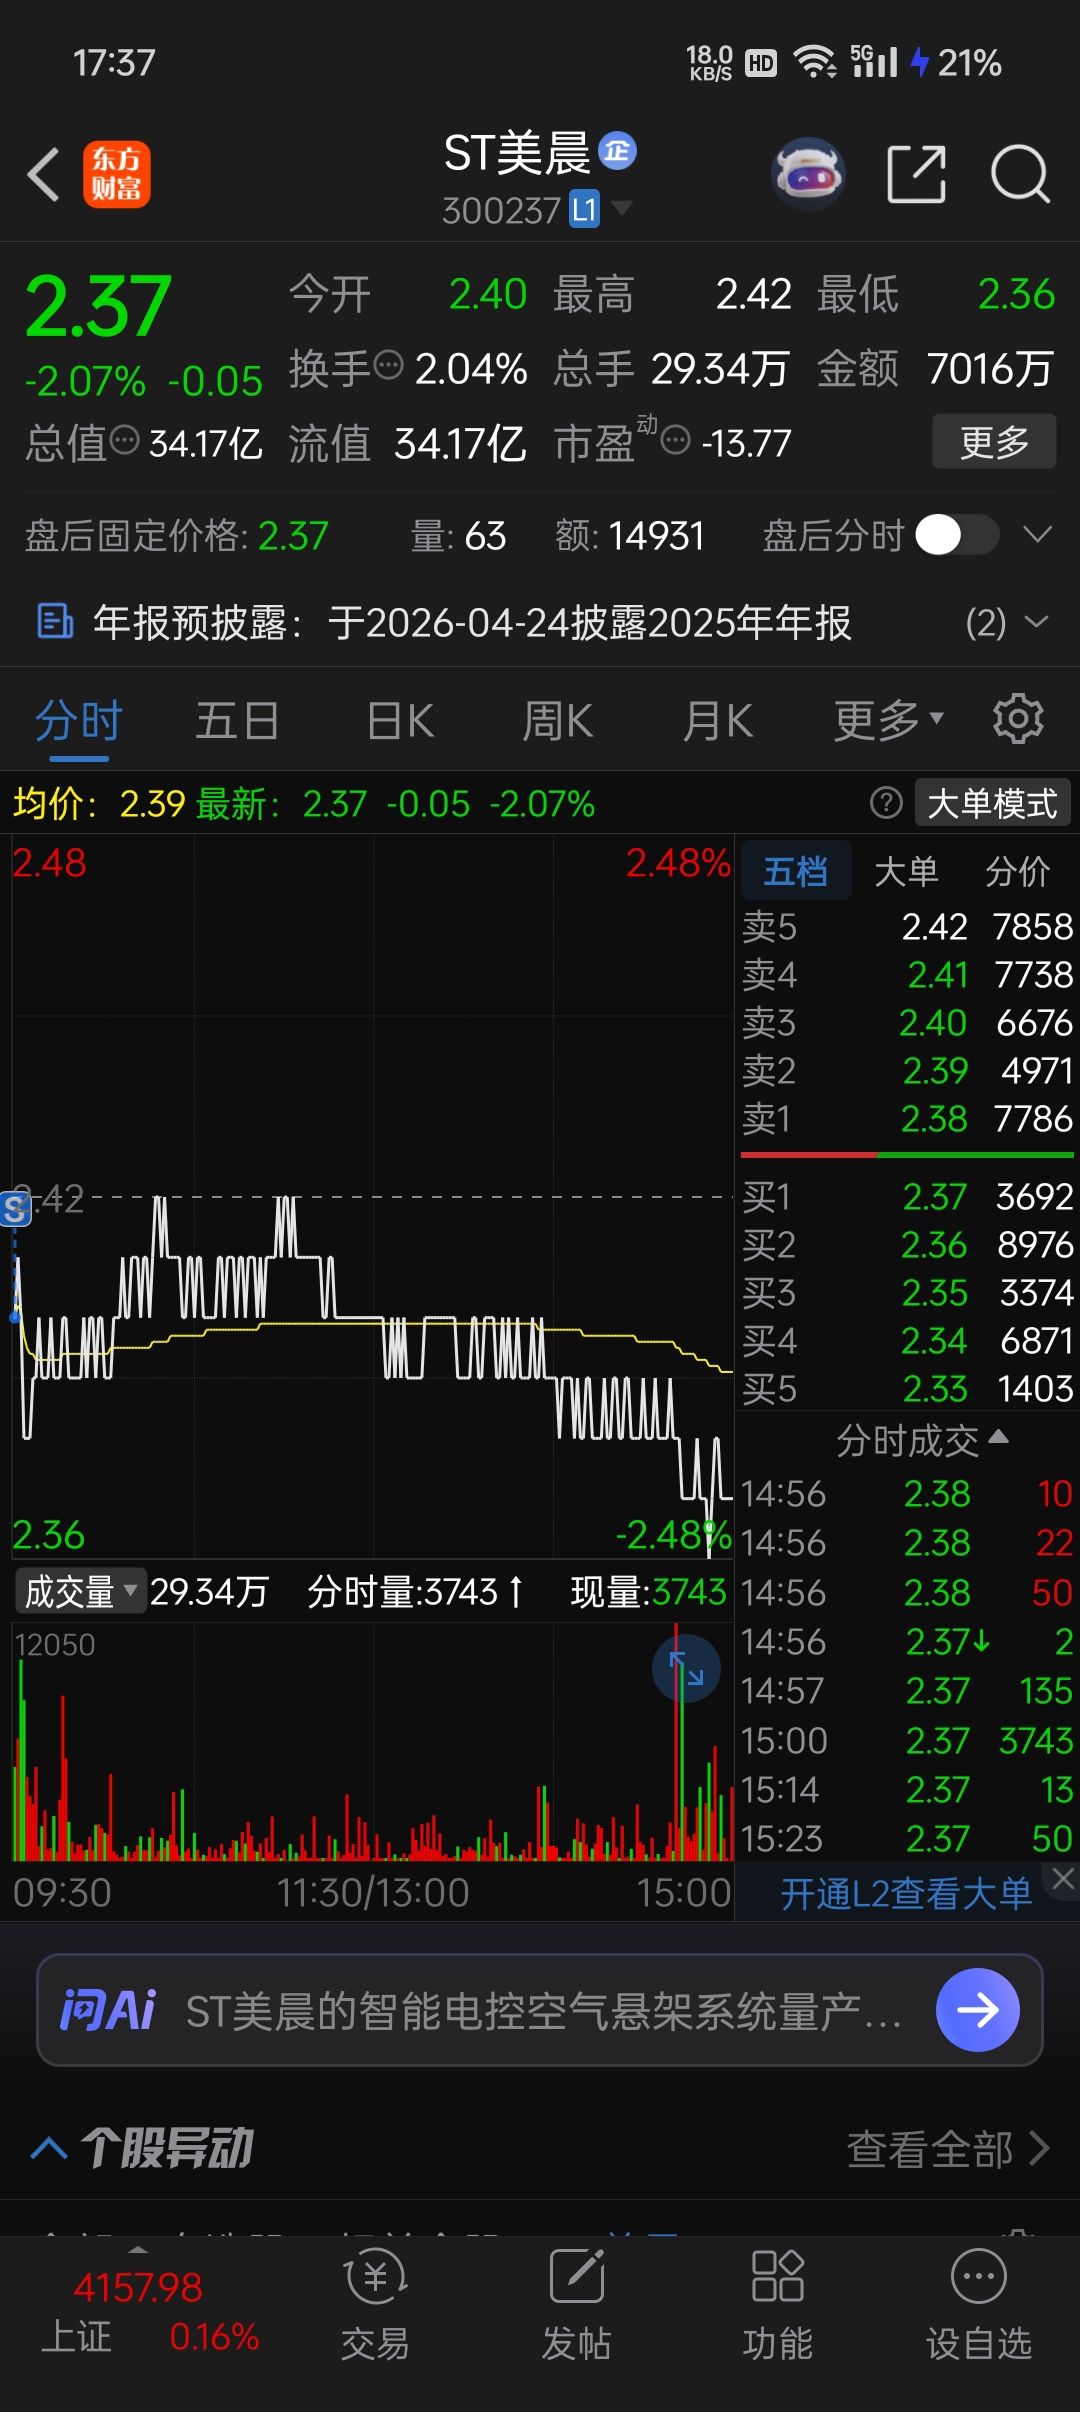This screenshot has height=2412, width=1080.
Task: Collapse the 个股异动 section
Action: tap(48, 2147)
